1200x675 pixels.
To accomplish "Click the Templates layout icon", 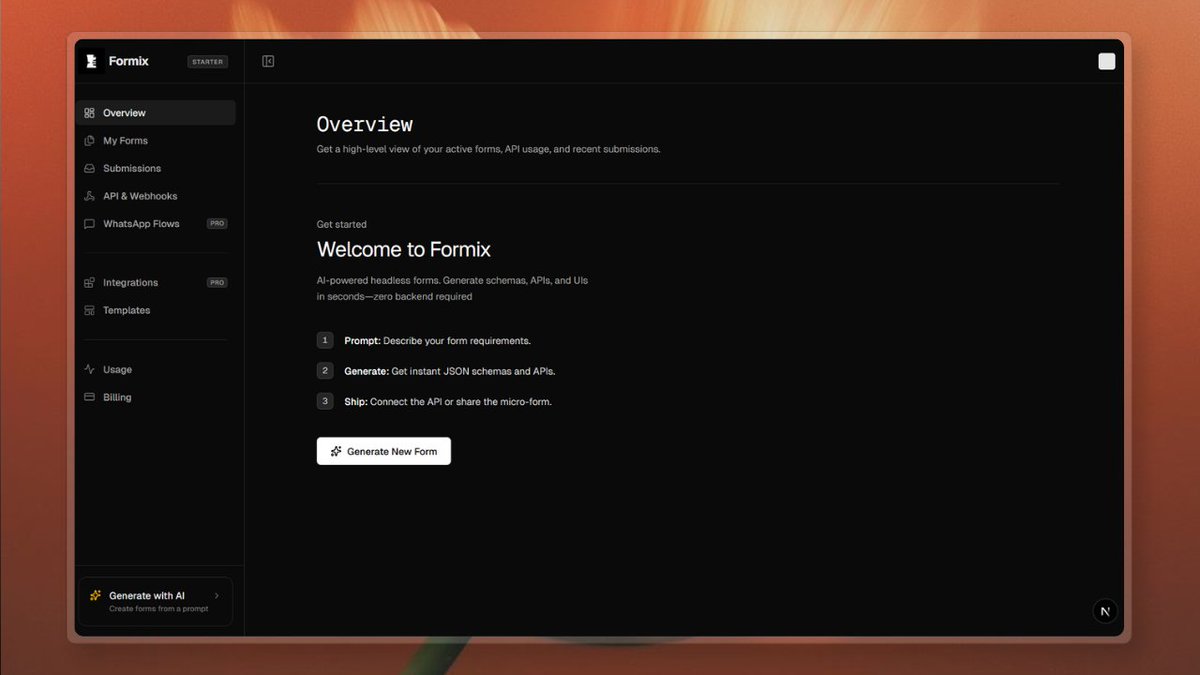I will coord(90,311).
